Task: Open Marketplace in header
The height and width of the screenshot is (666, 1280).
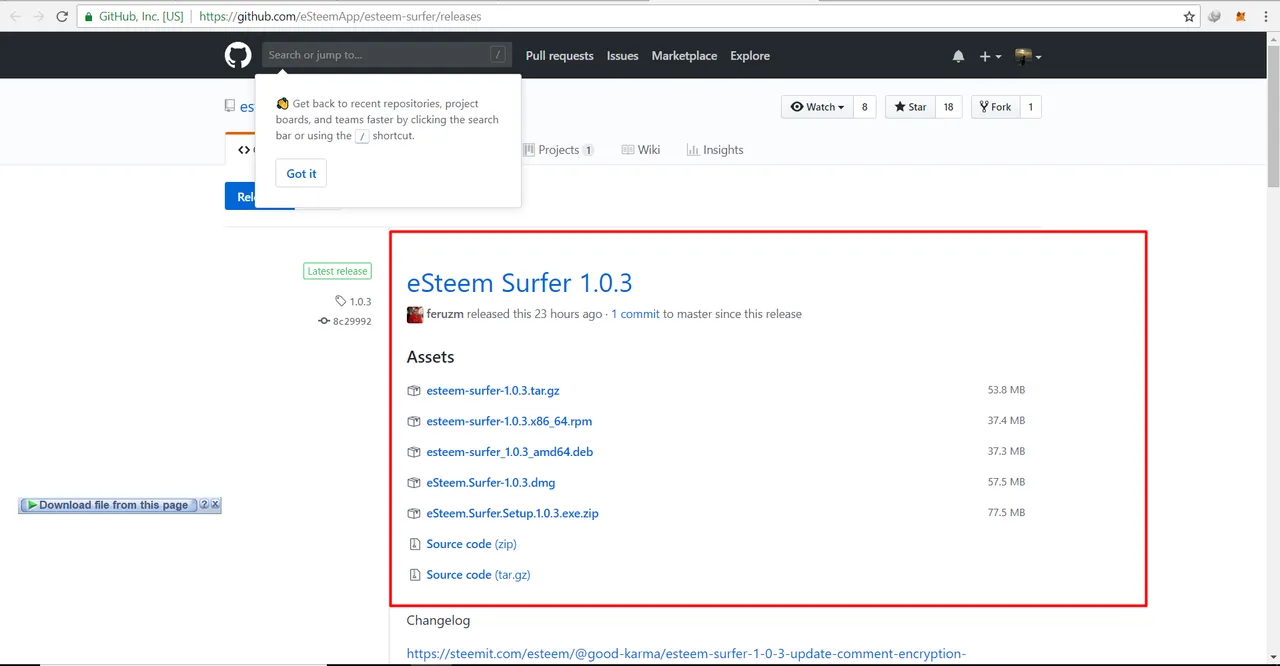Action: coord(684,56)
